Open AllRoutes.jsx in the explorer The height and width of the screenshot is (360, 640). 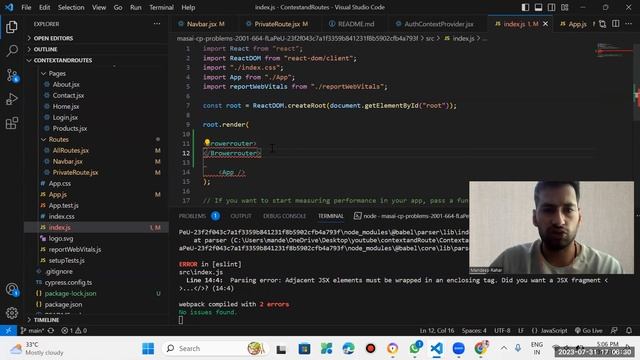(71, 151)
